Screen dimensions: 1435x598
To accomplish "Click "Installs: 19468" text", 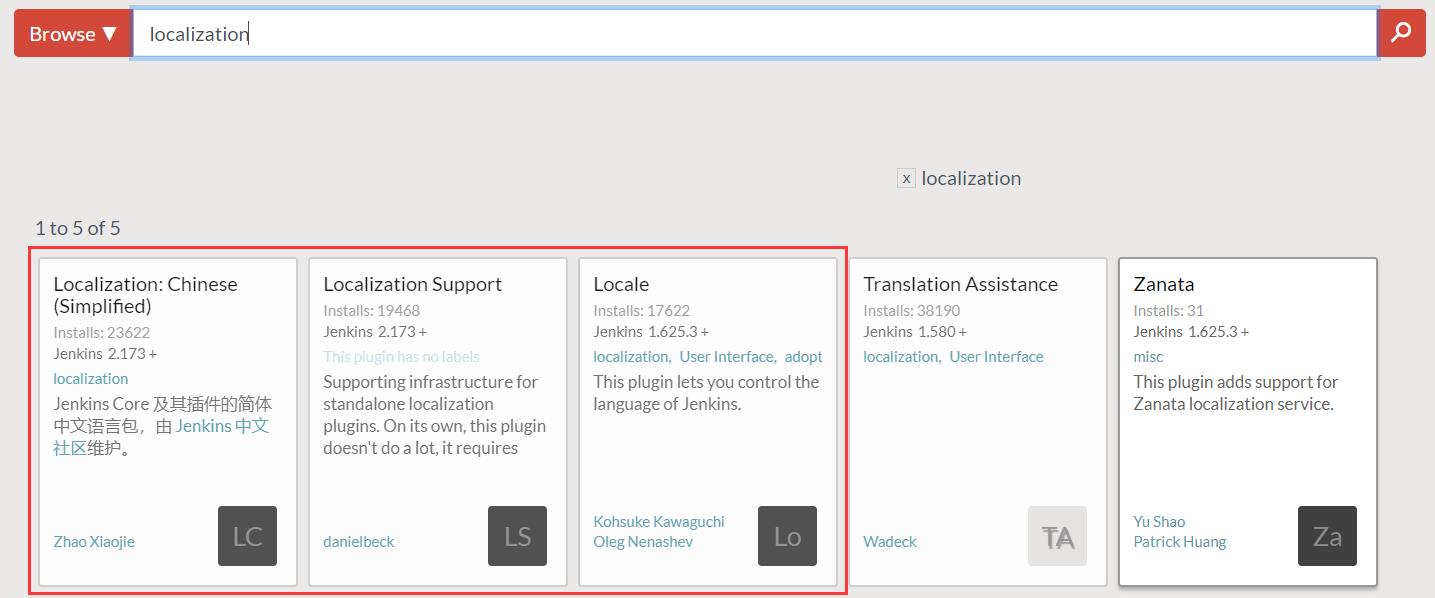I will pyautogui.click(x=372, y=311).
